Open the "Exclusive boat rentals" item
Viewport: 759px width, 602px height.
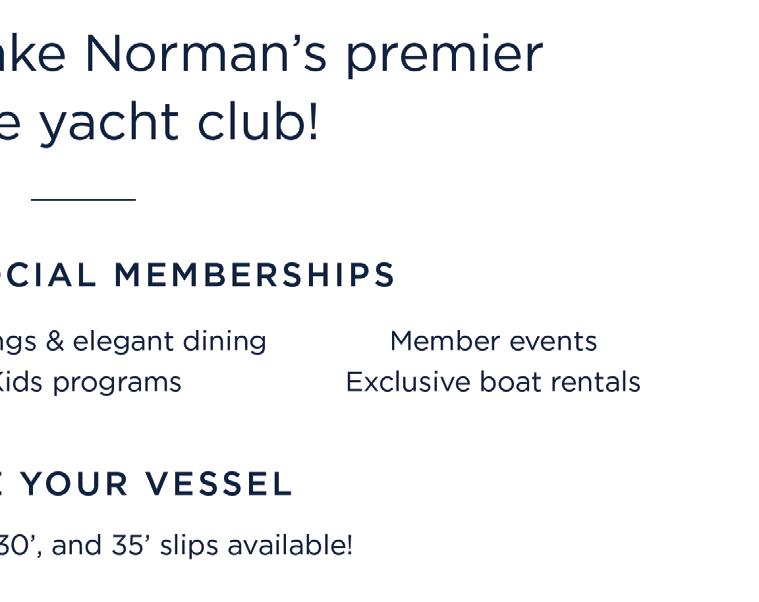pyautogui.click(x=493, y=382)
